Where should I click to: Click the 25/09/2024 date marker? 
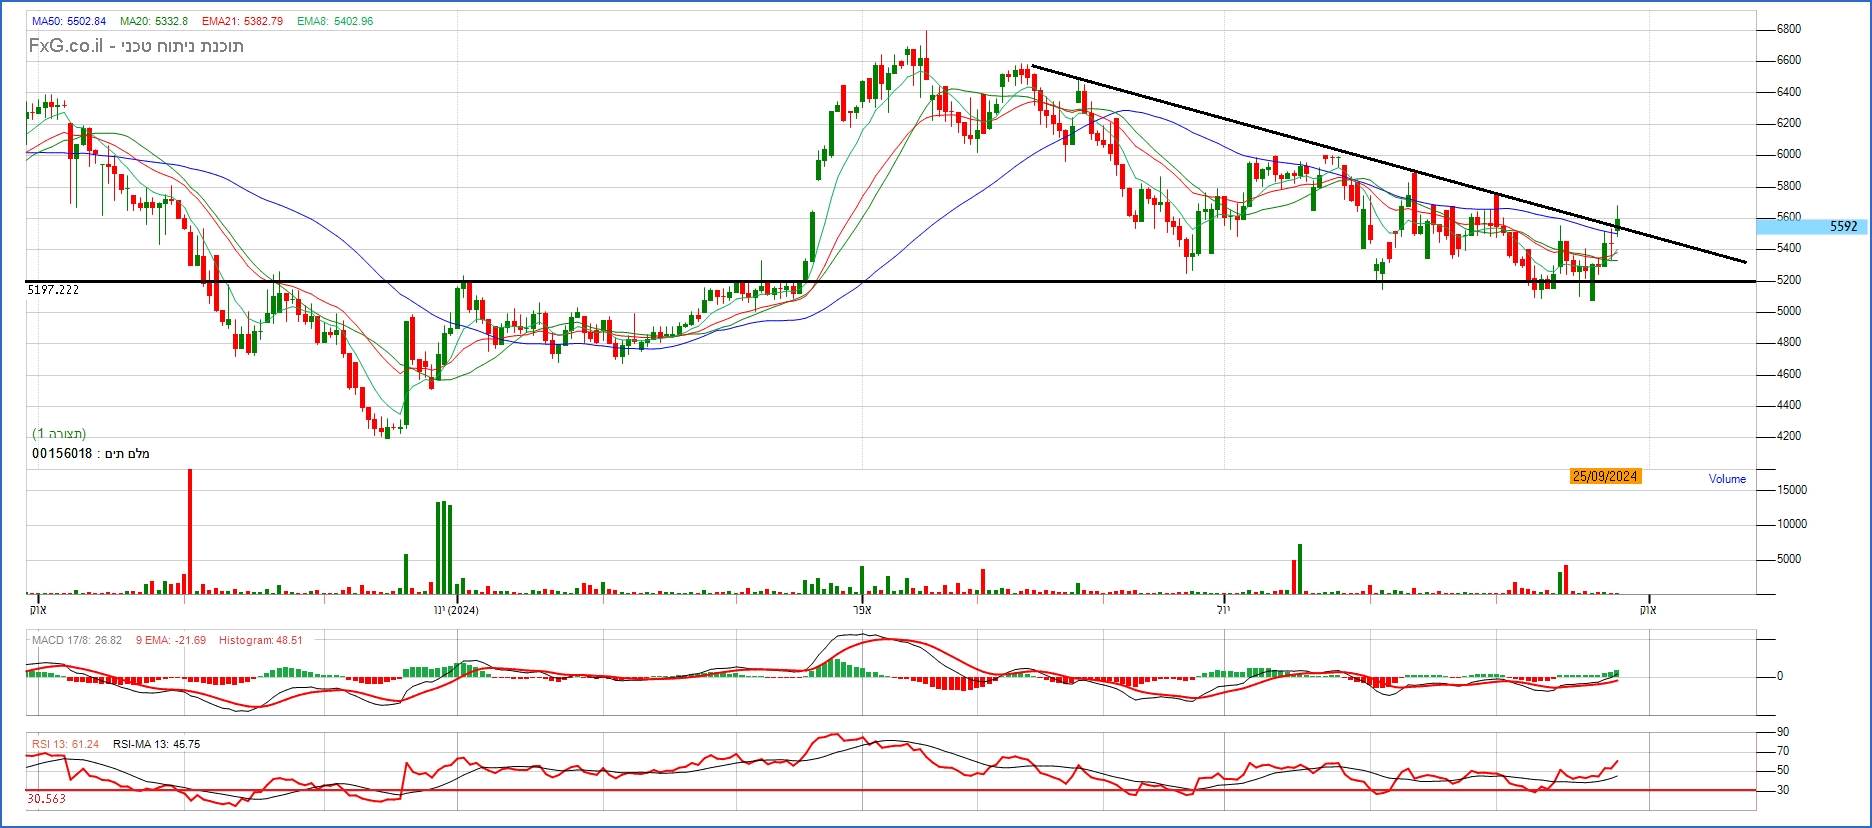(1605, 476)
